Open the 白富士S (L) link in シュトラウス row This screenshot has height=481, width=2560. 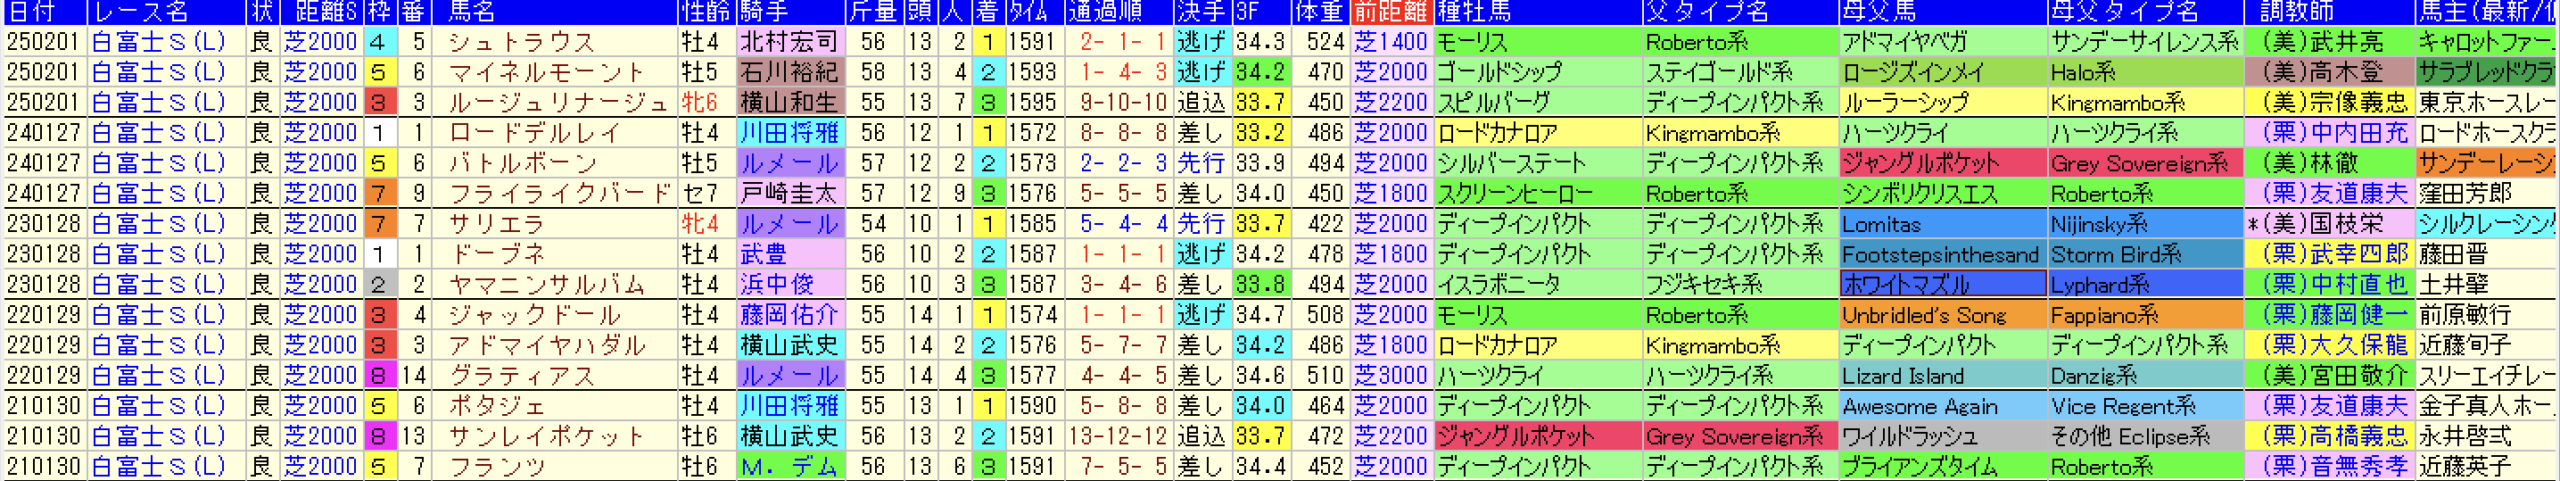[x=158, y=42]
